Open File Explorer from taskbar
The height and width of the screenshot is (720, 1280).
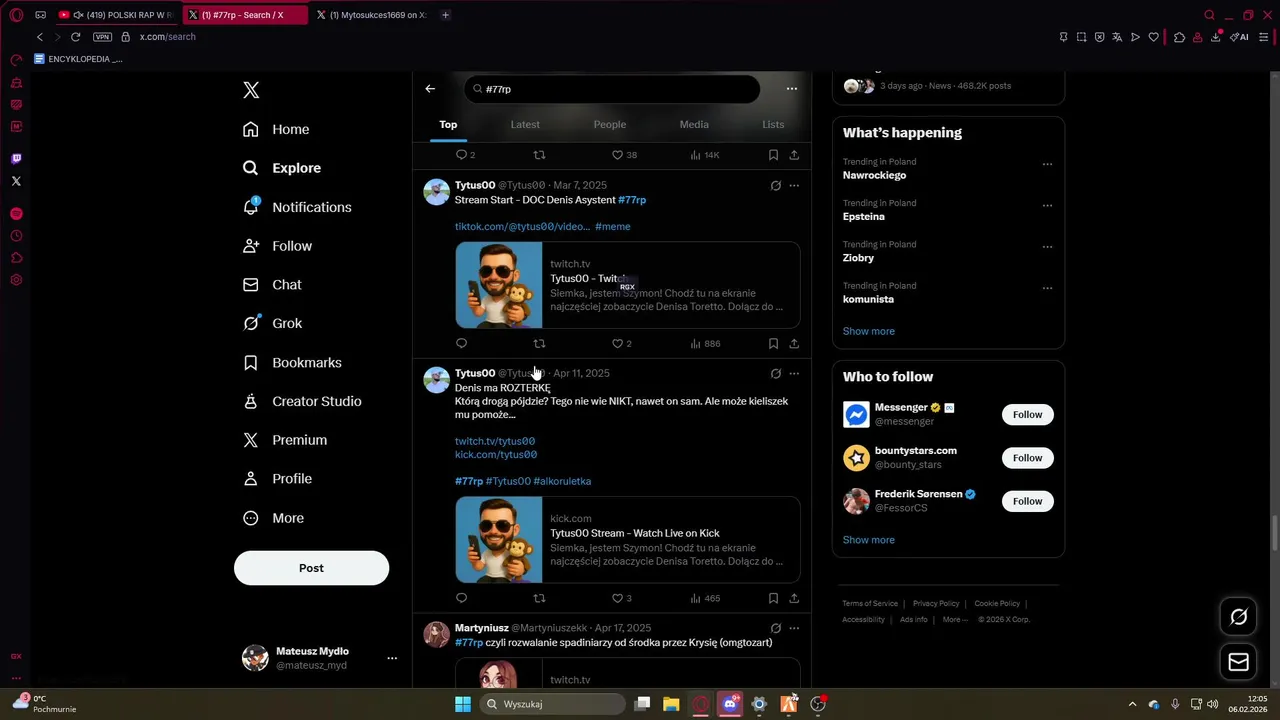tap(671, 704)
